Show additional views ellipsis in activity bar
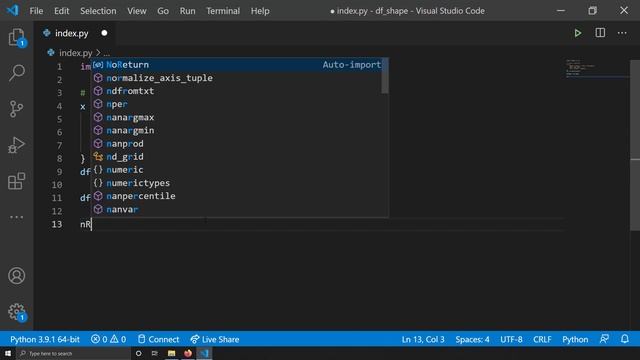This screenshot has width=640, height=360. pyautogui.click(x=16, y=217)
